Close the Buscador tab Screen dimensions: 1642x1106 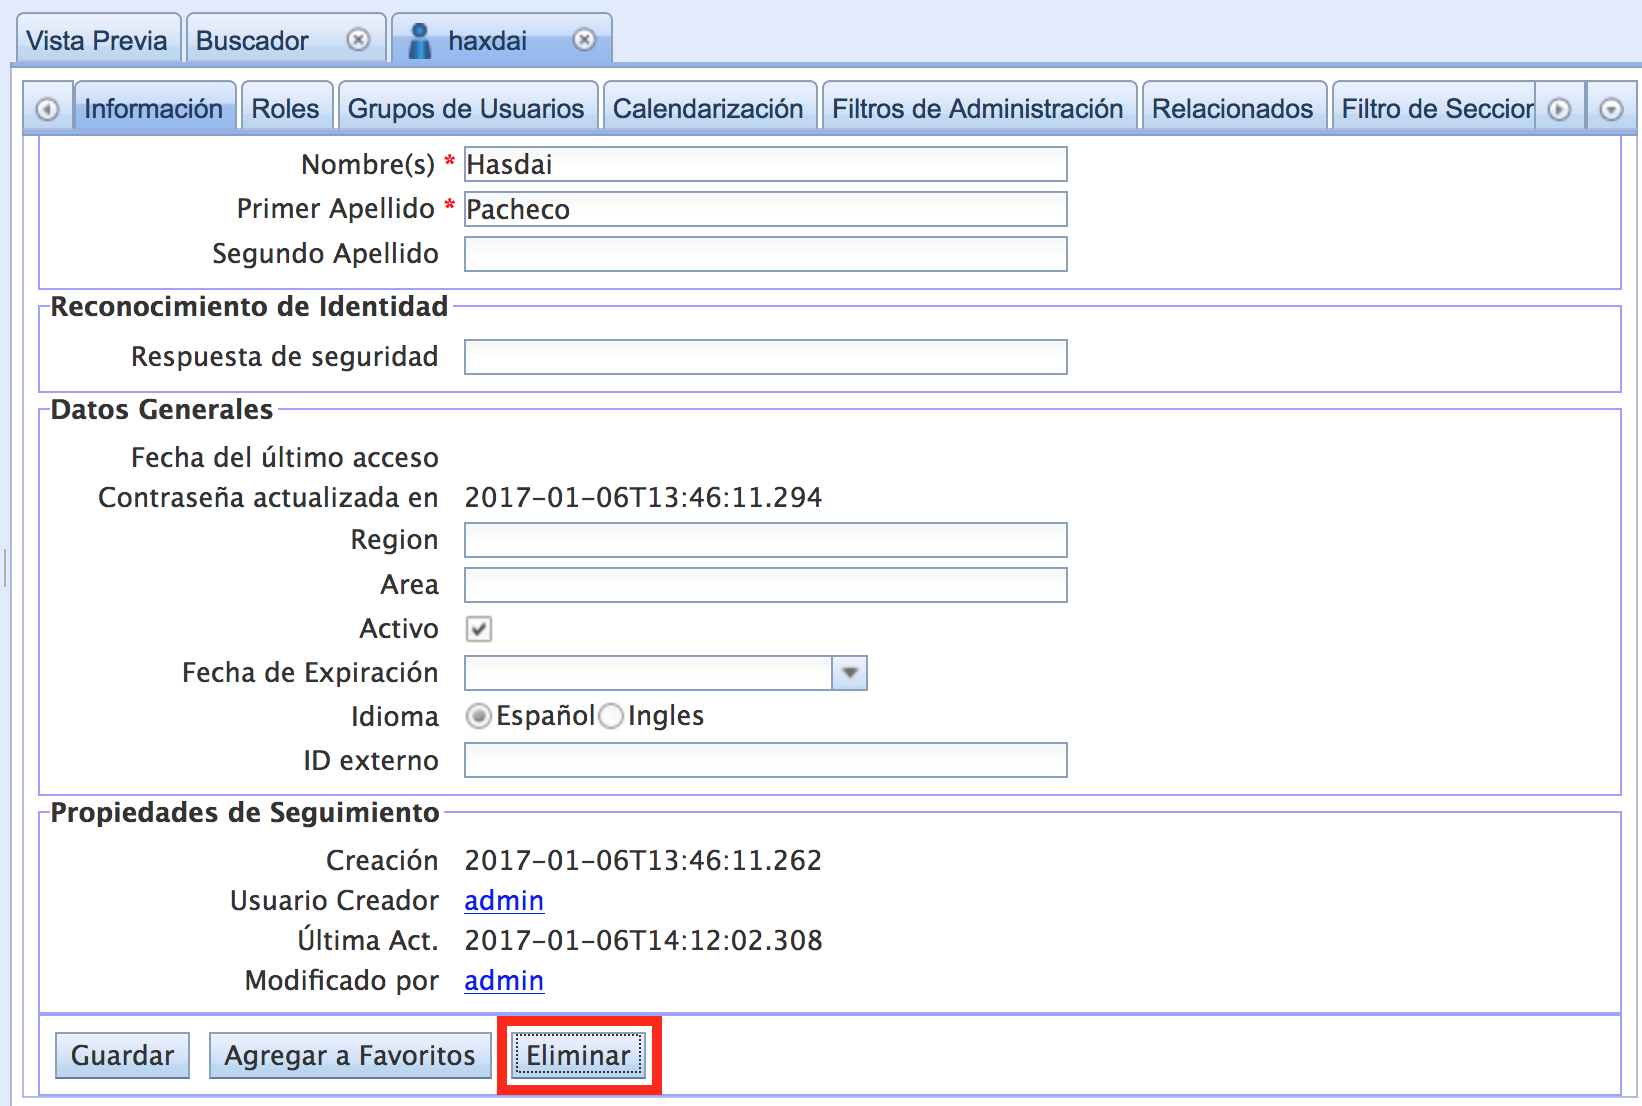(x=358, y=39)
